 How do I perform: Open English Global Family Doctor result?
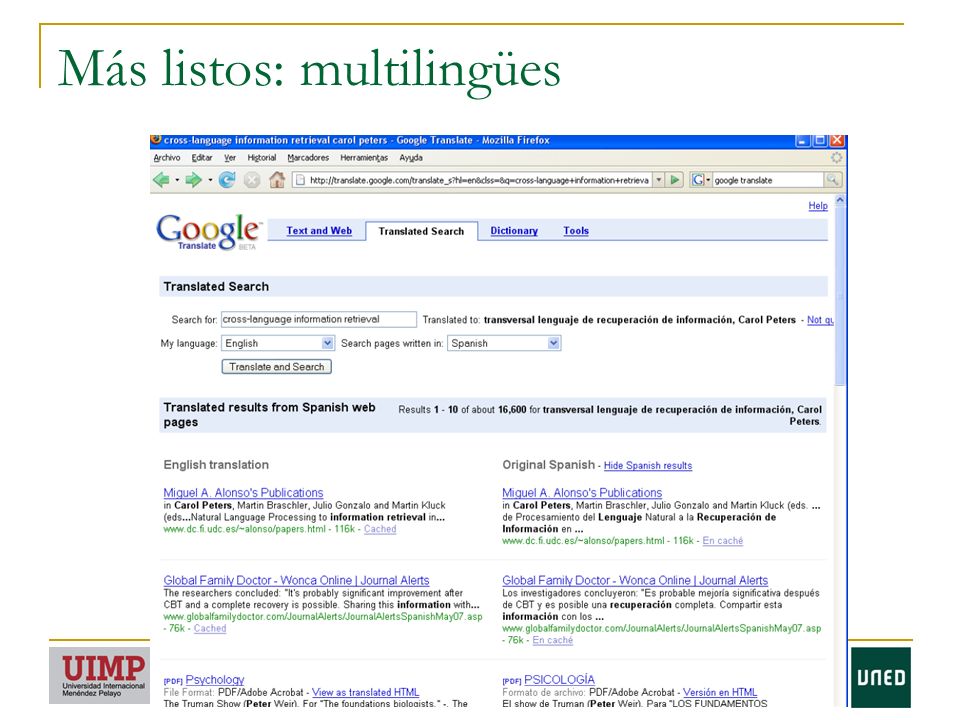pyautogui.click(x=296, y=580)
